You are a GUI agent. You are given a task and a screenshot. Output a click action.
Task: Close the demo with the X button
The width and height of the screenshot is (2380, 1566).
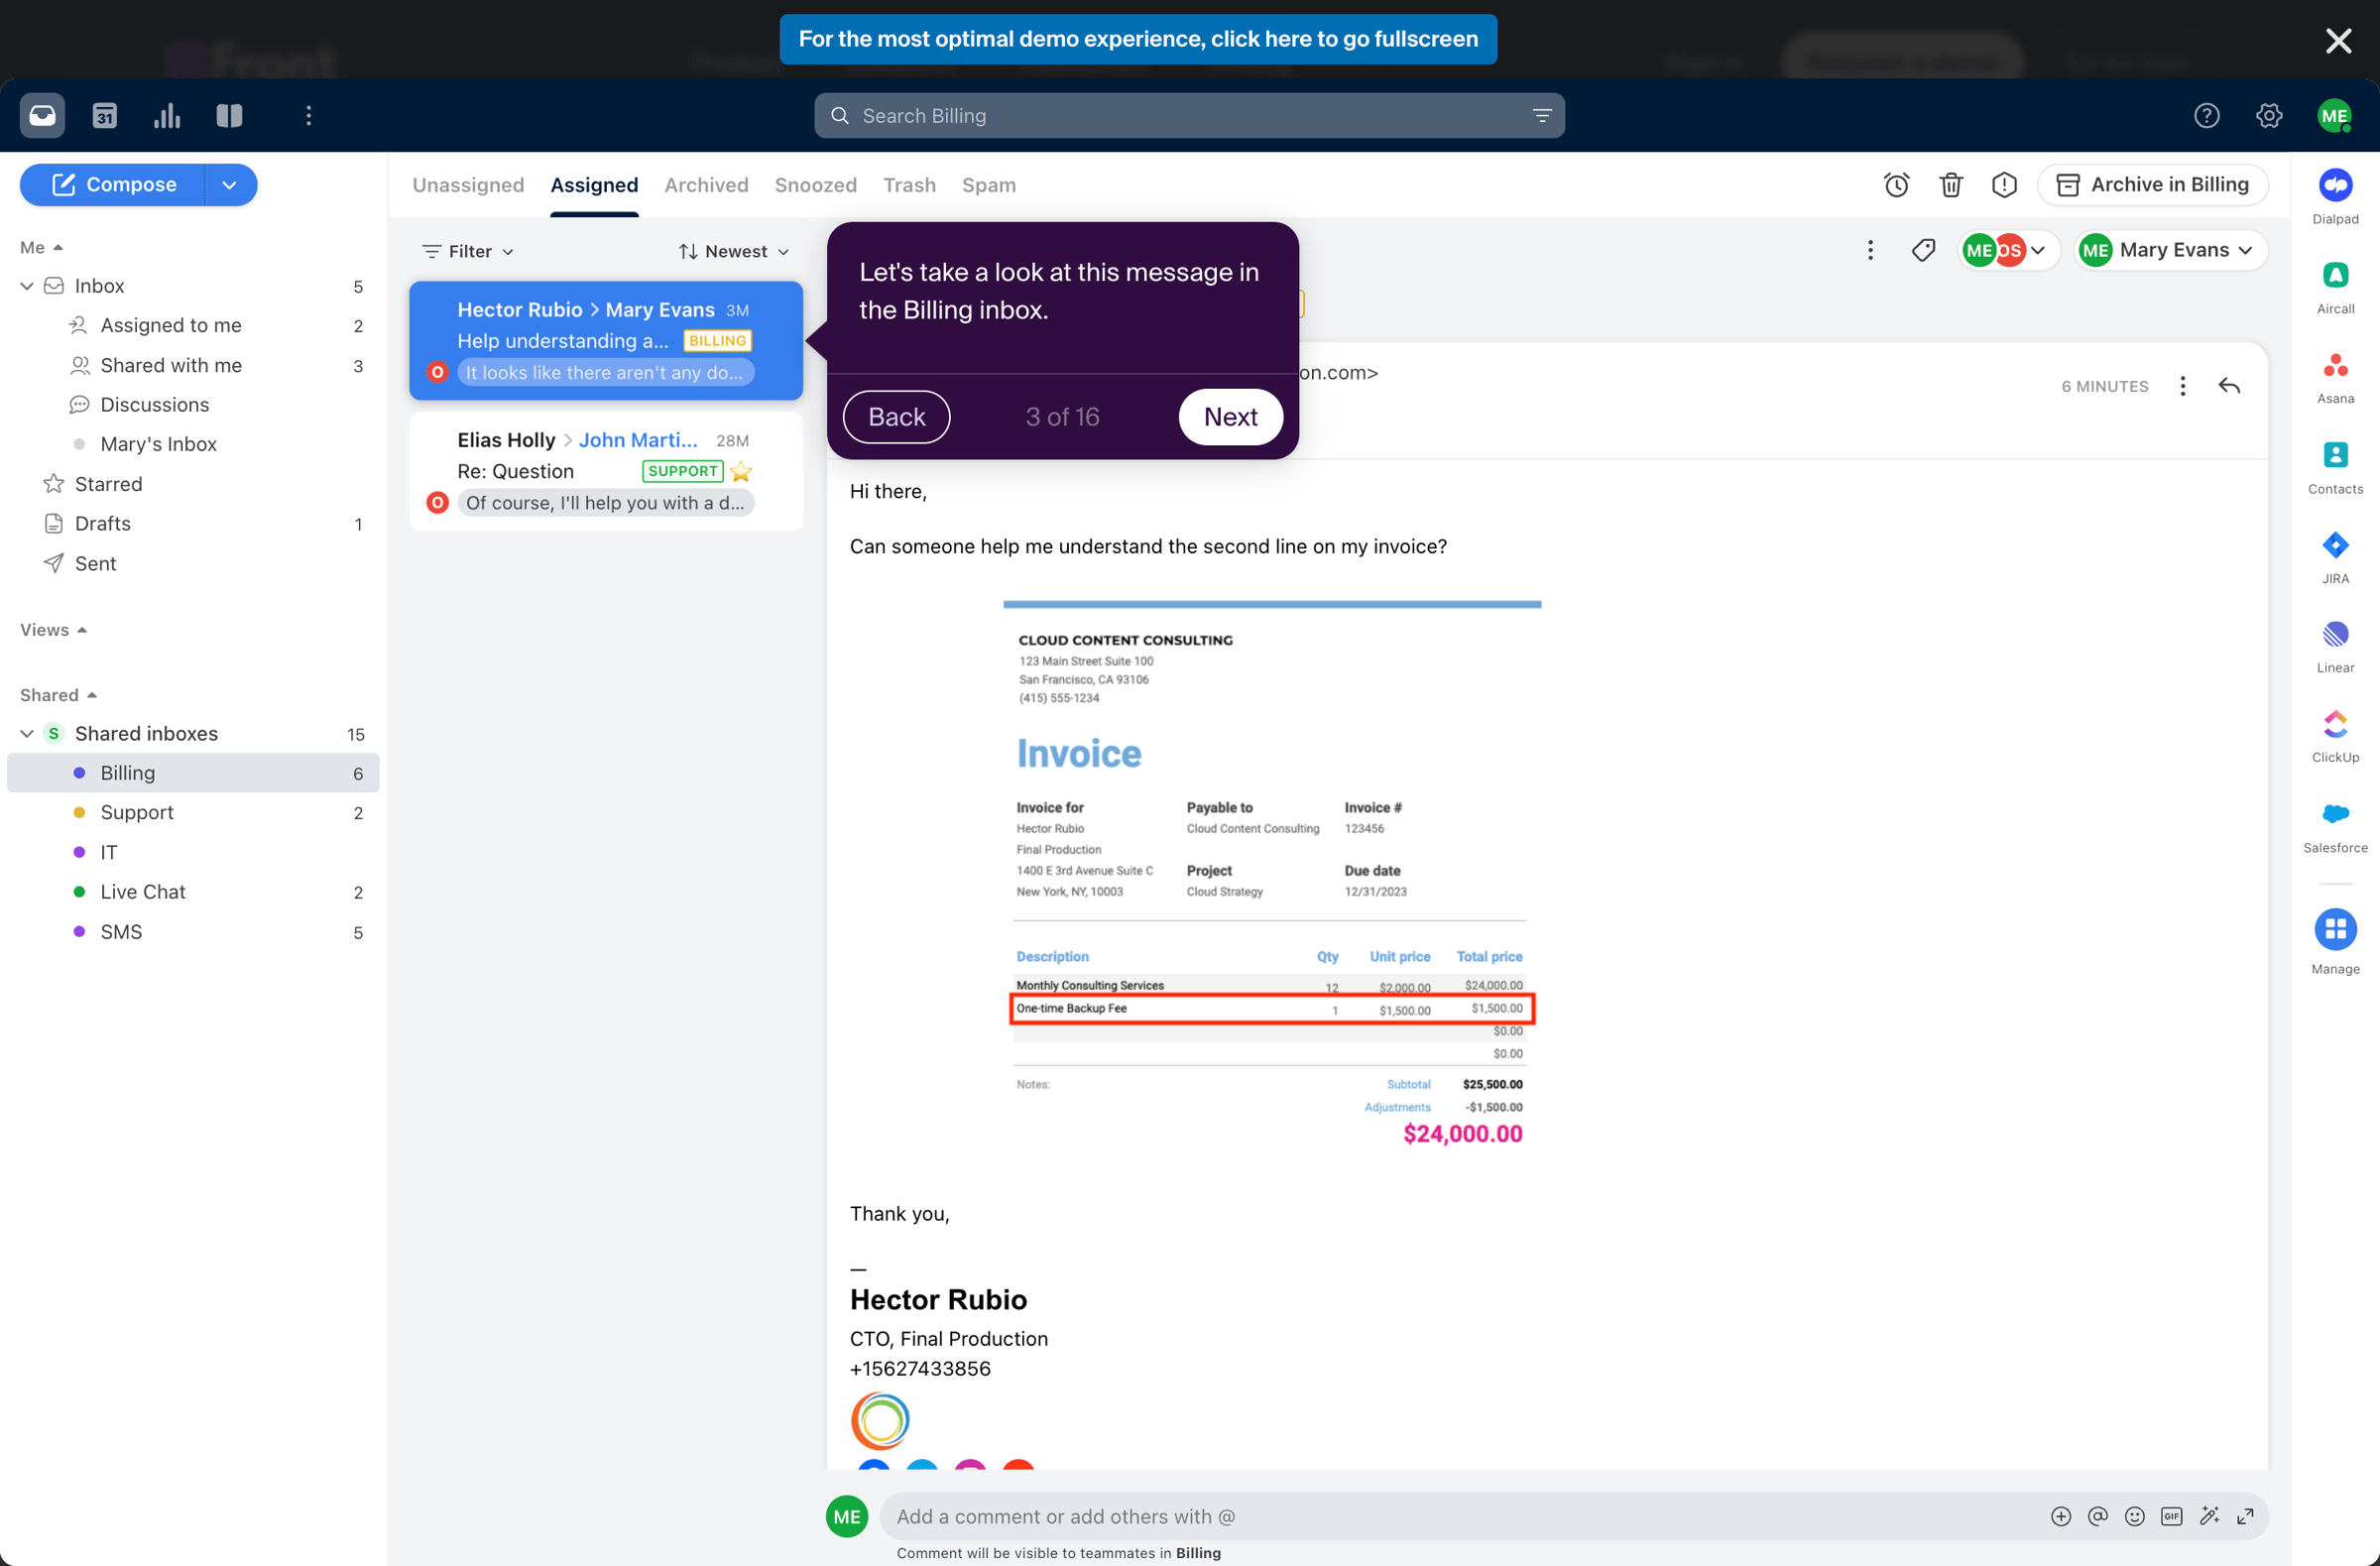[x=2338, y=40]
